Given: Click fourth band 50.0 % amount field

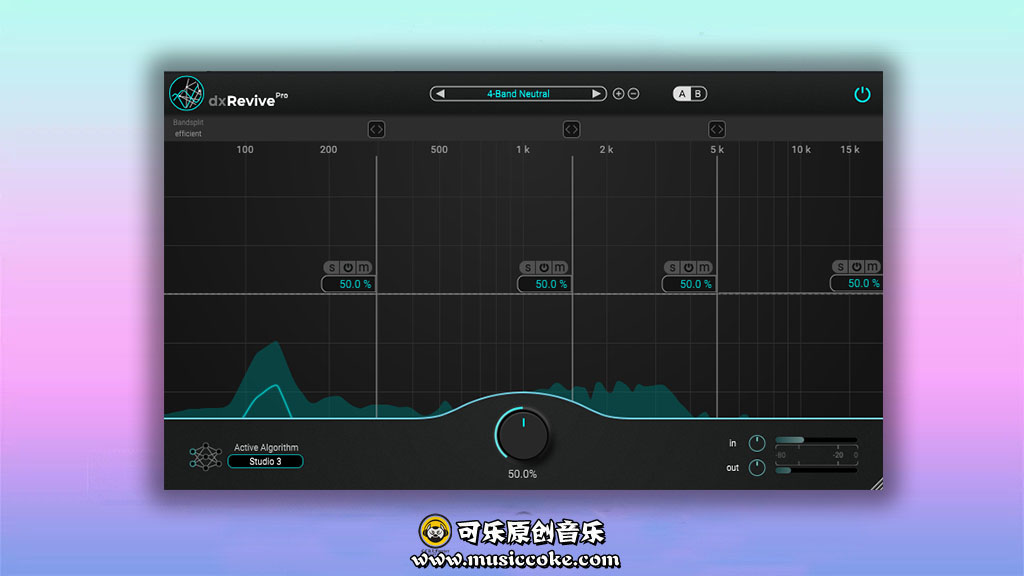Looking at the screenshot, I should [x=856, y=283].
